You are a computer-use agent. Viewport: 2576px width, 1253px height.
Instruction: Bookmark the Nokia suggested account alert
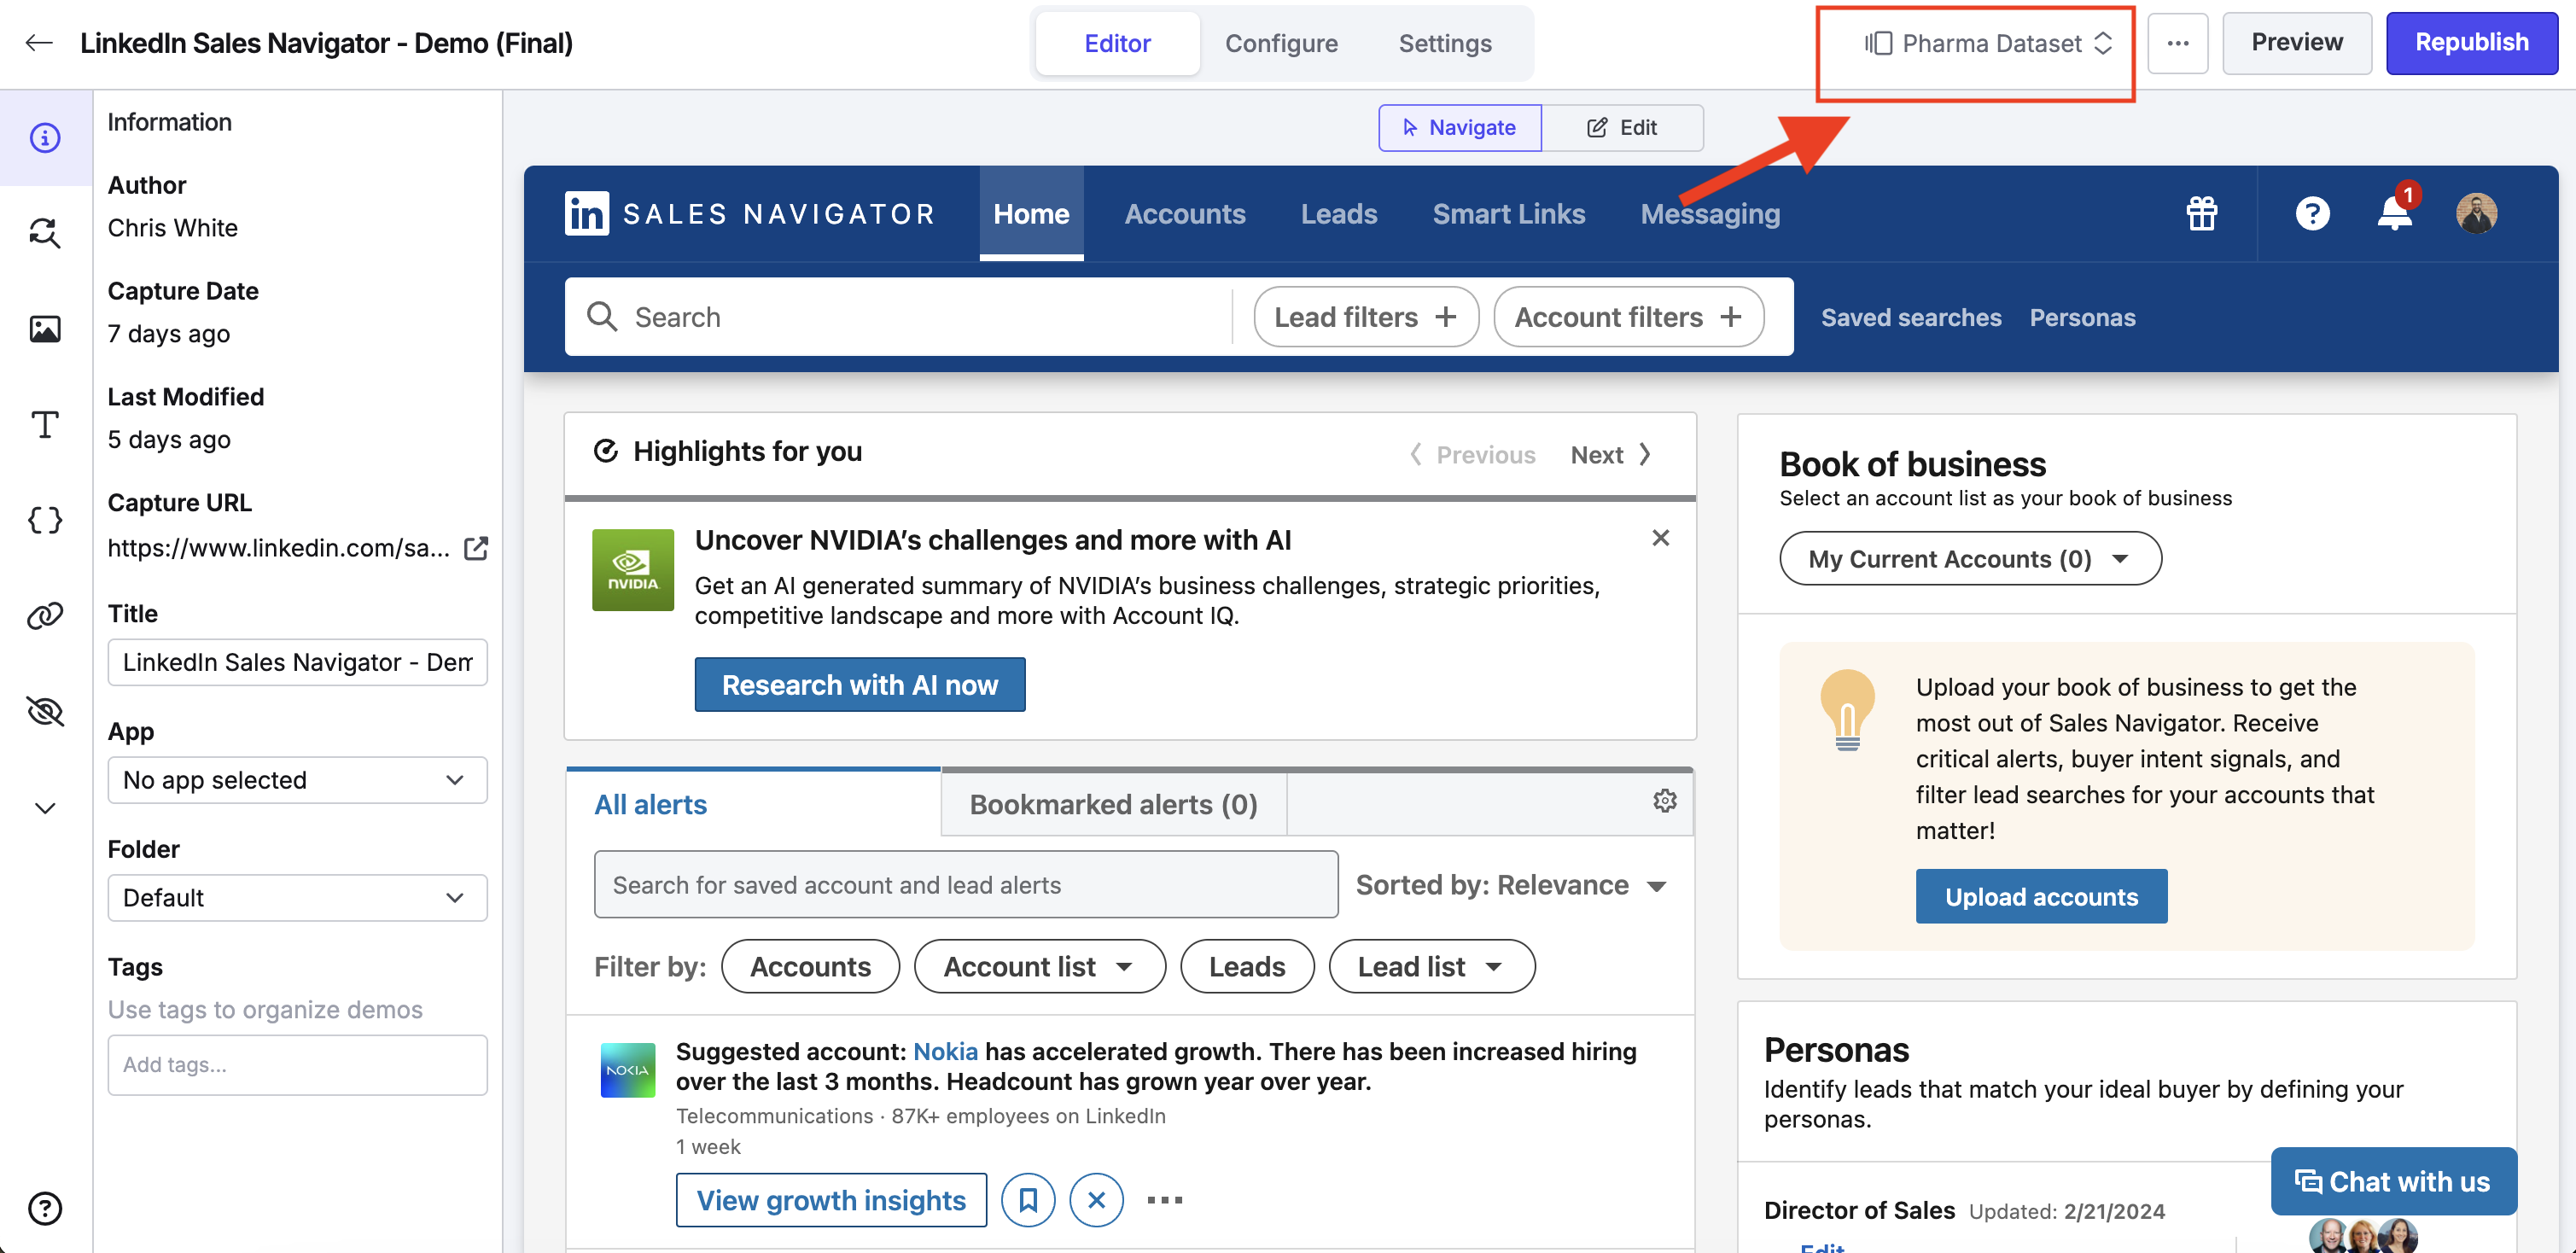pyautogui.click(x=1028, y=1200)
